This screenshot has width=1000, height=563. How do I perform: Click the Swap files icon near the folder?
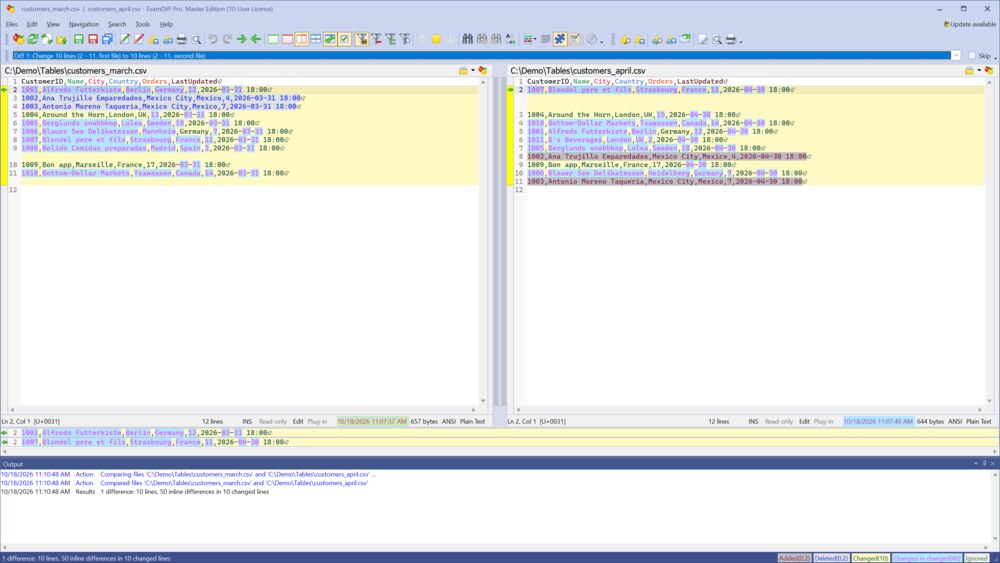(47, 40)
